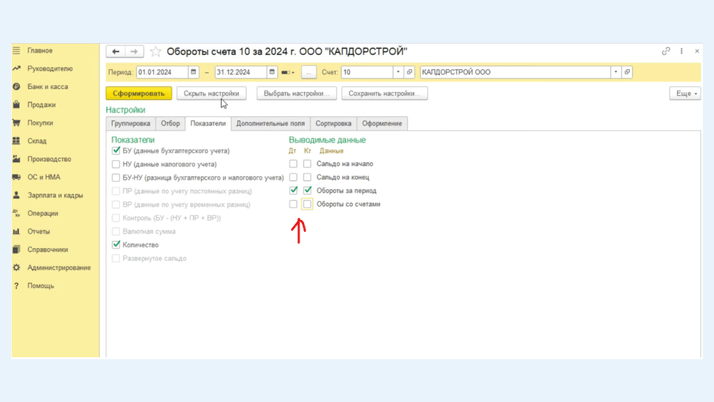Expand the organization КАПДОРСТРОЙ ООО dropdown
The height and width of the screenshot is (402, 714).
pos(616,72)
